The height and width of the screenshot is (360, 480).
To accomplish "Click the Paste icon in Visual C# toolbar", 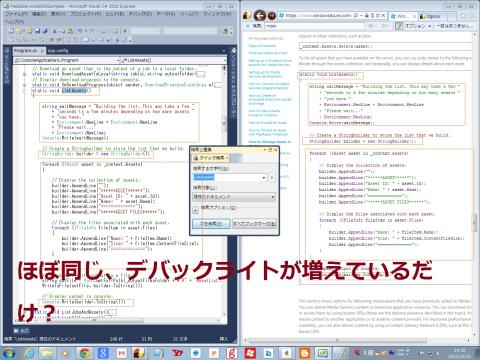I will pos(70,31).
